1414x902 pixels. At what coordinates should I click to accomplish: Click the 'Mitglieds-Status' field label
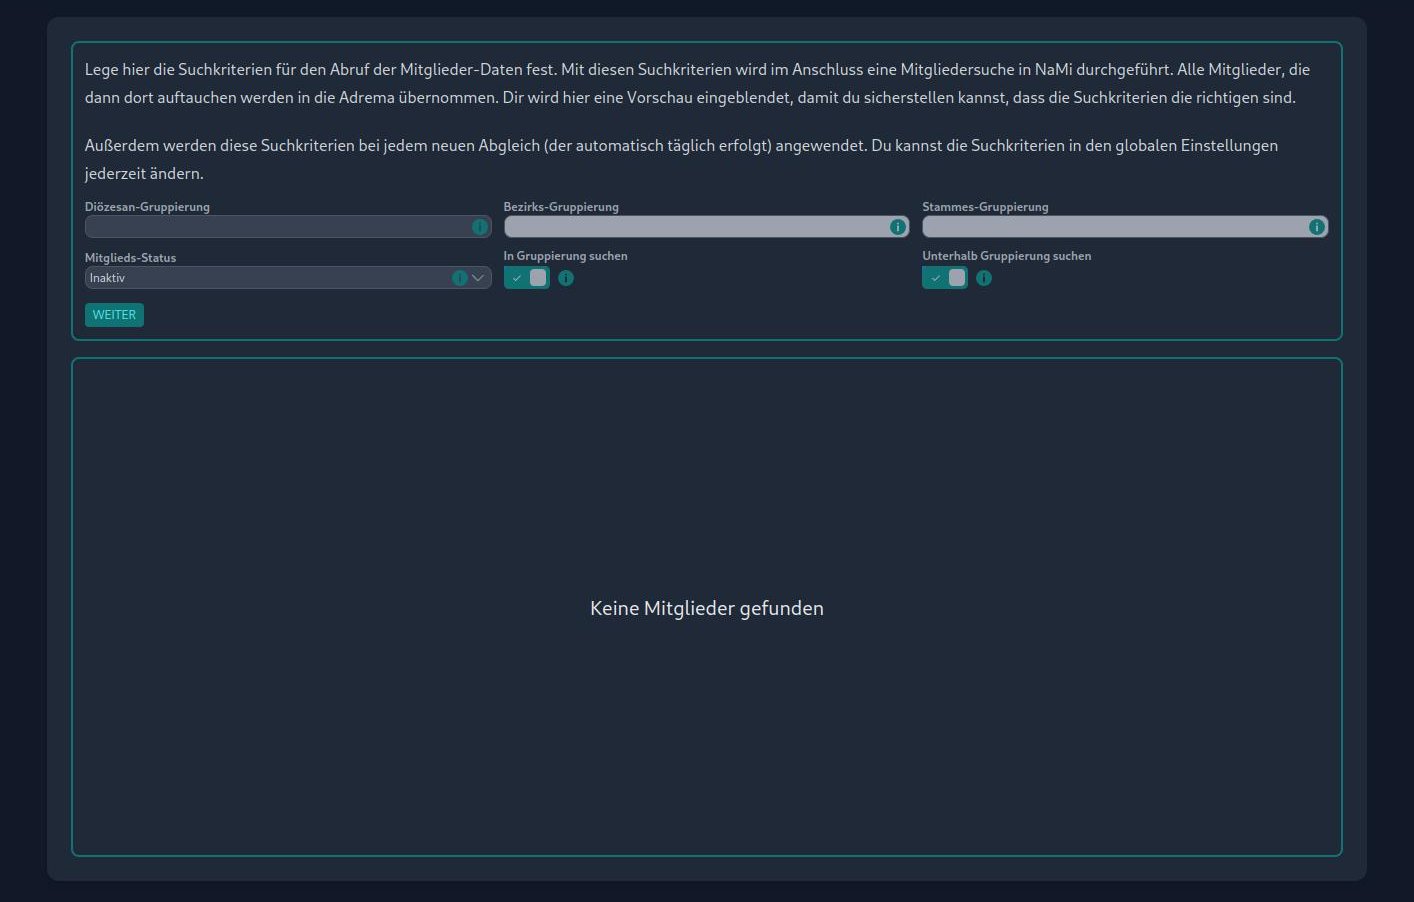[x=130, y=258]
